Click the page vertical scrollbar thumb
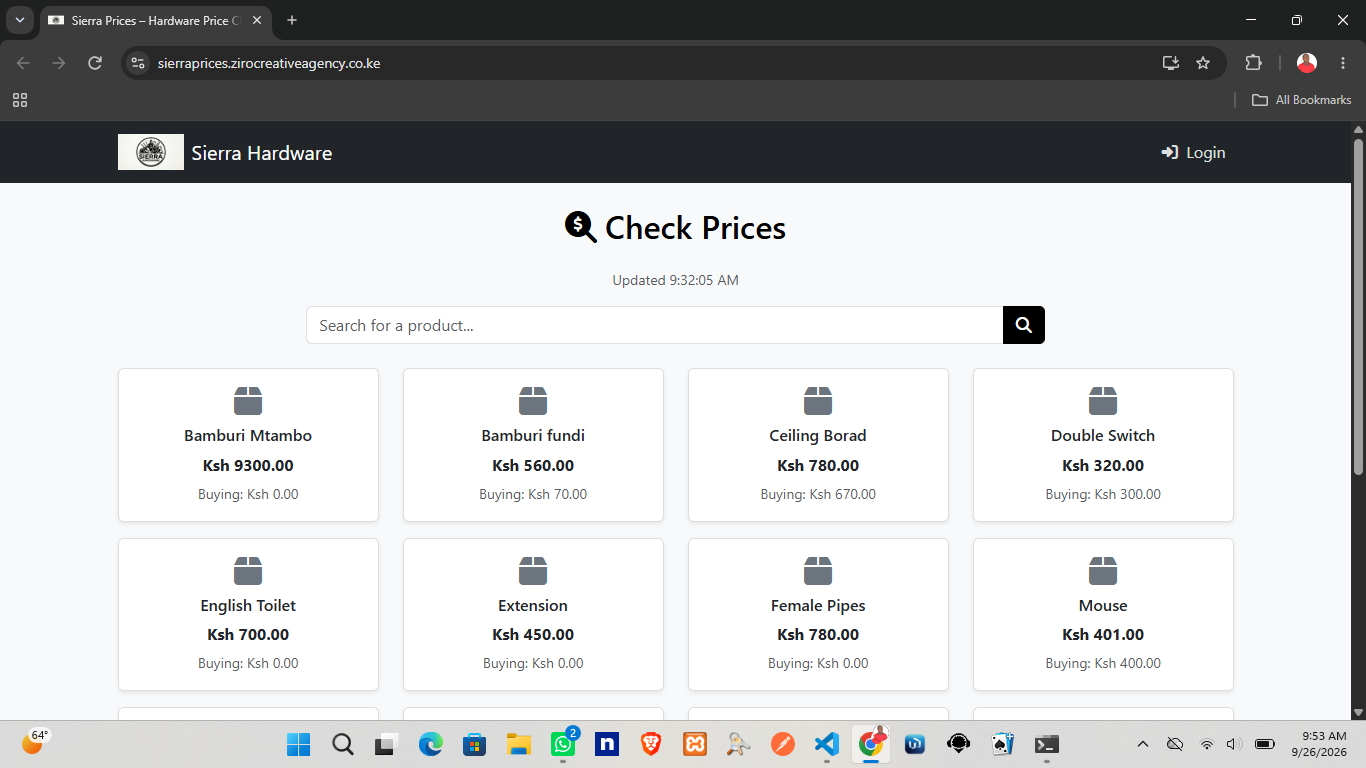 coord(1358,306)
